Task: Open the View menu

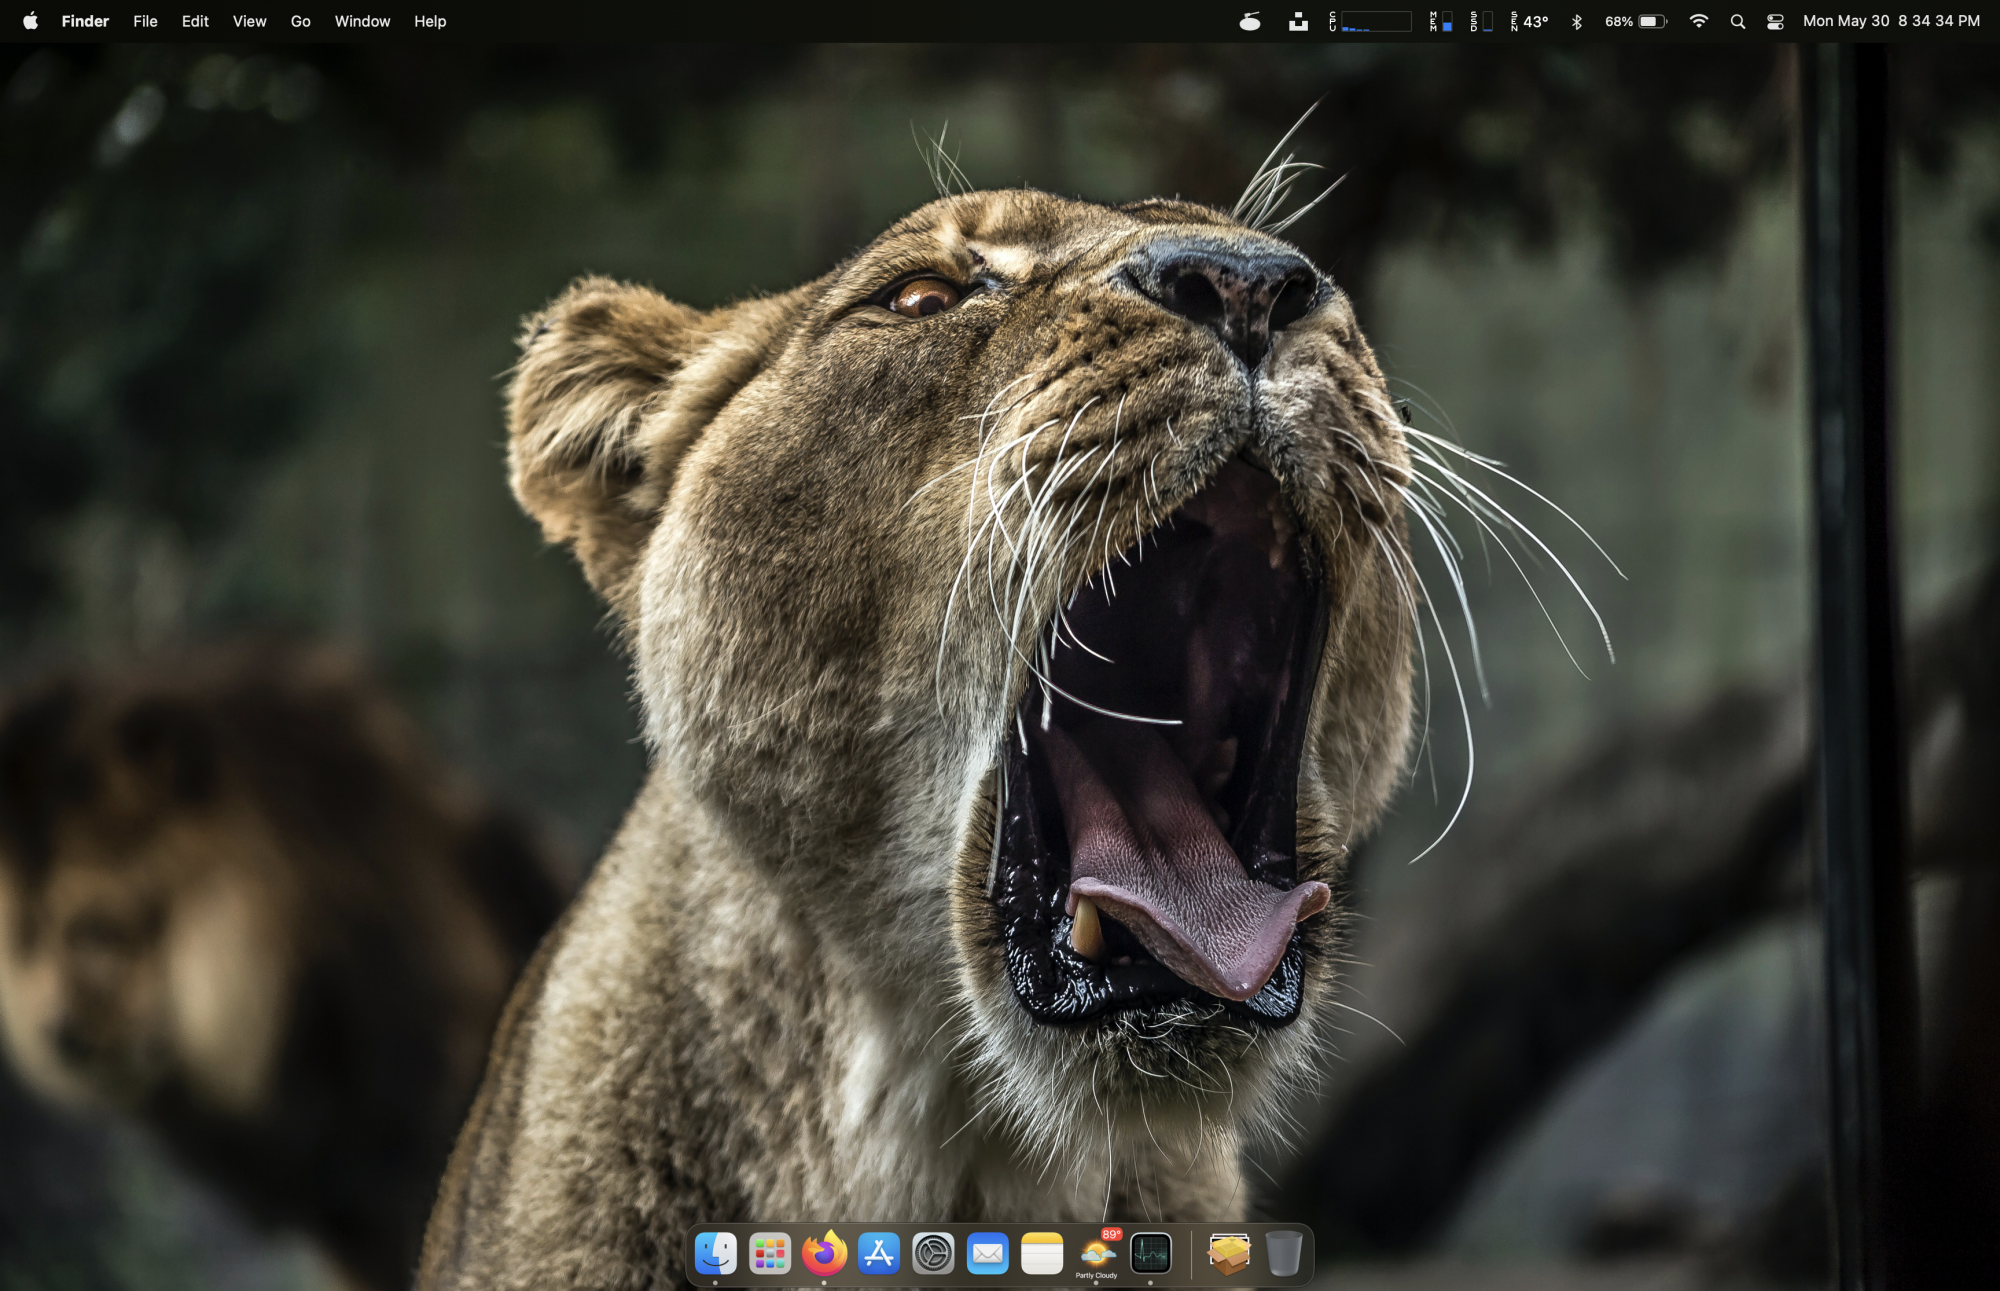Action: click(249, 21)
